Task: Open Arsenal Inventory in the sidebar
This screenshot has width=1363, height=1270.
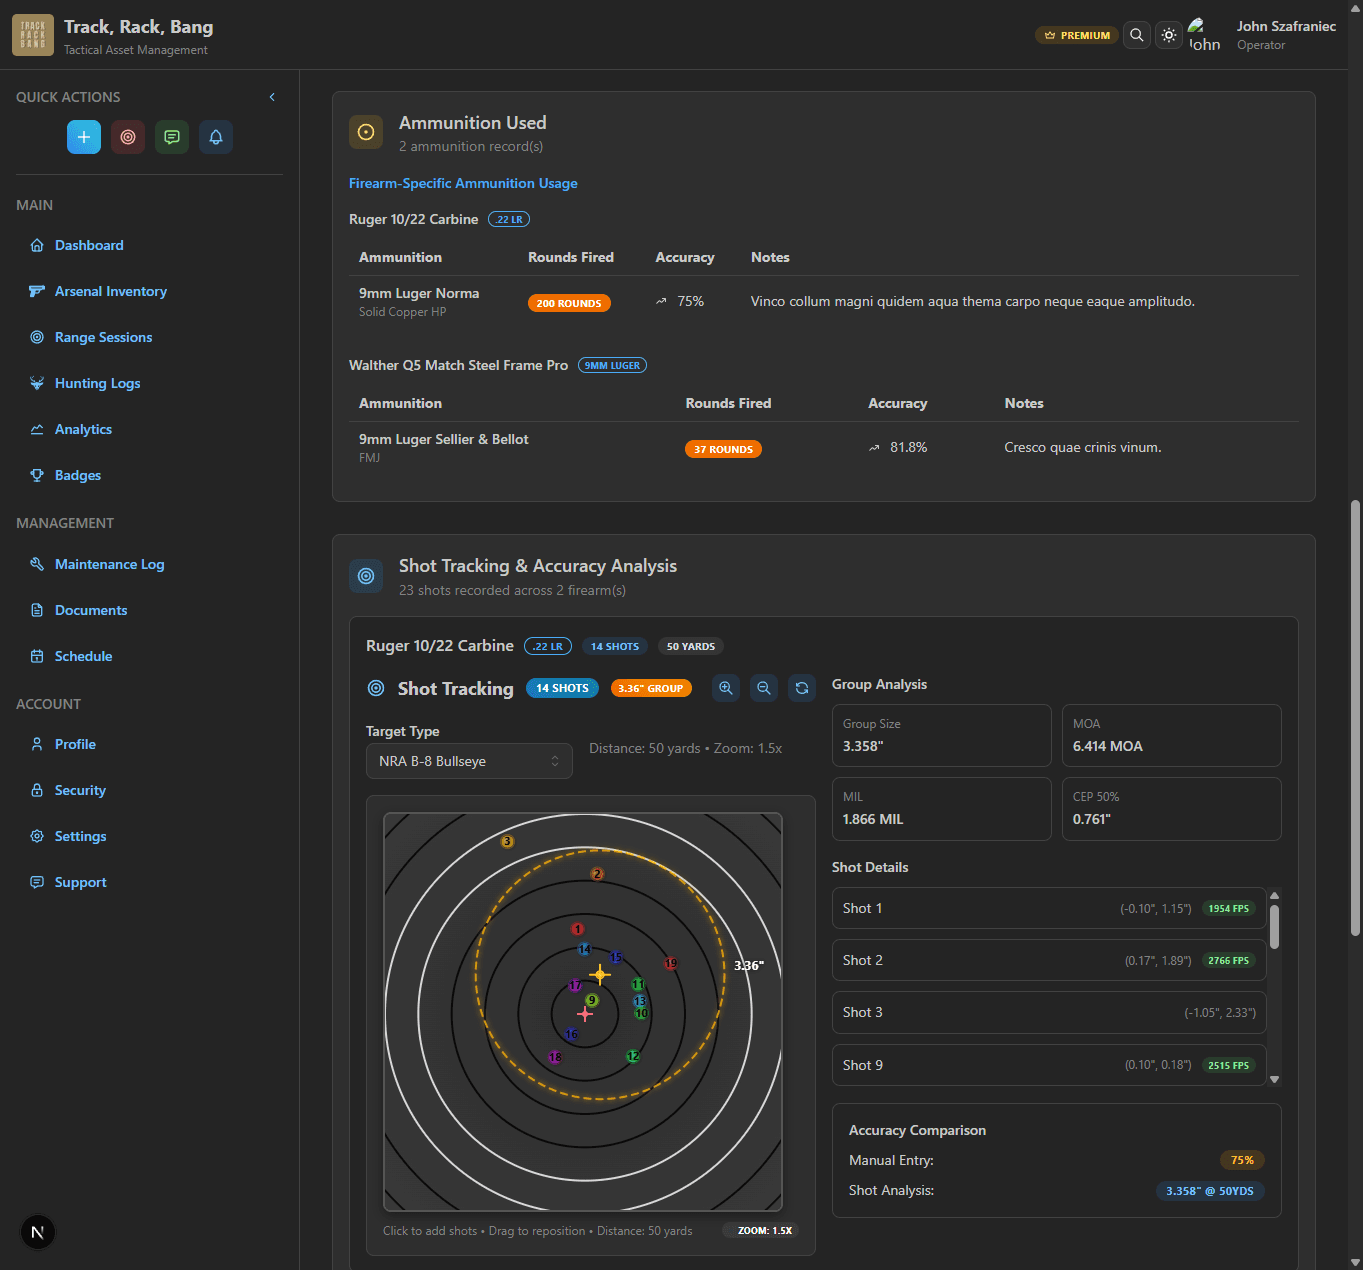Action: tap(110, 291)
